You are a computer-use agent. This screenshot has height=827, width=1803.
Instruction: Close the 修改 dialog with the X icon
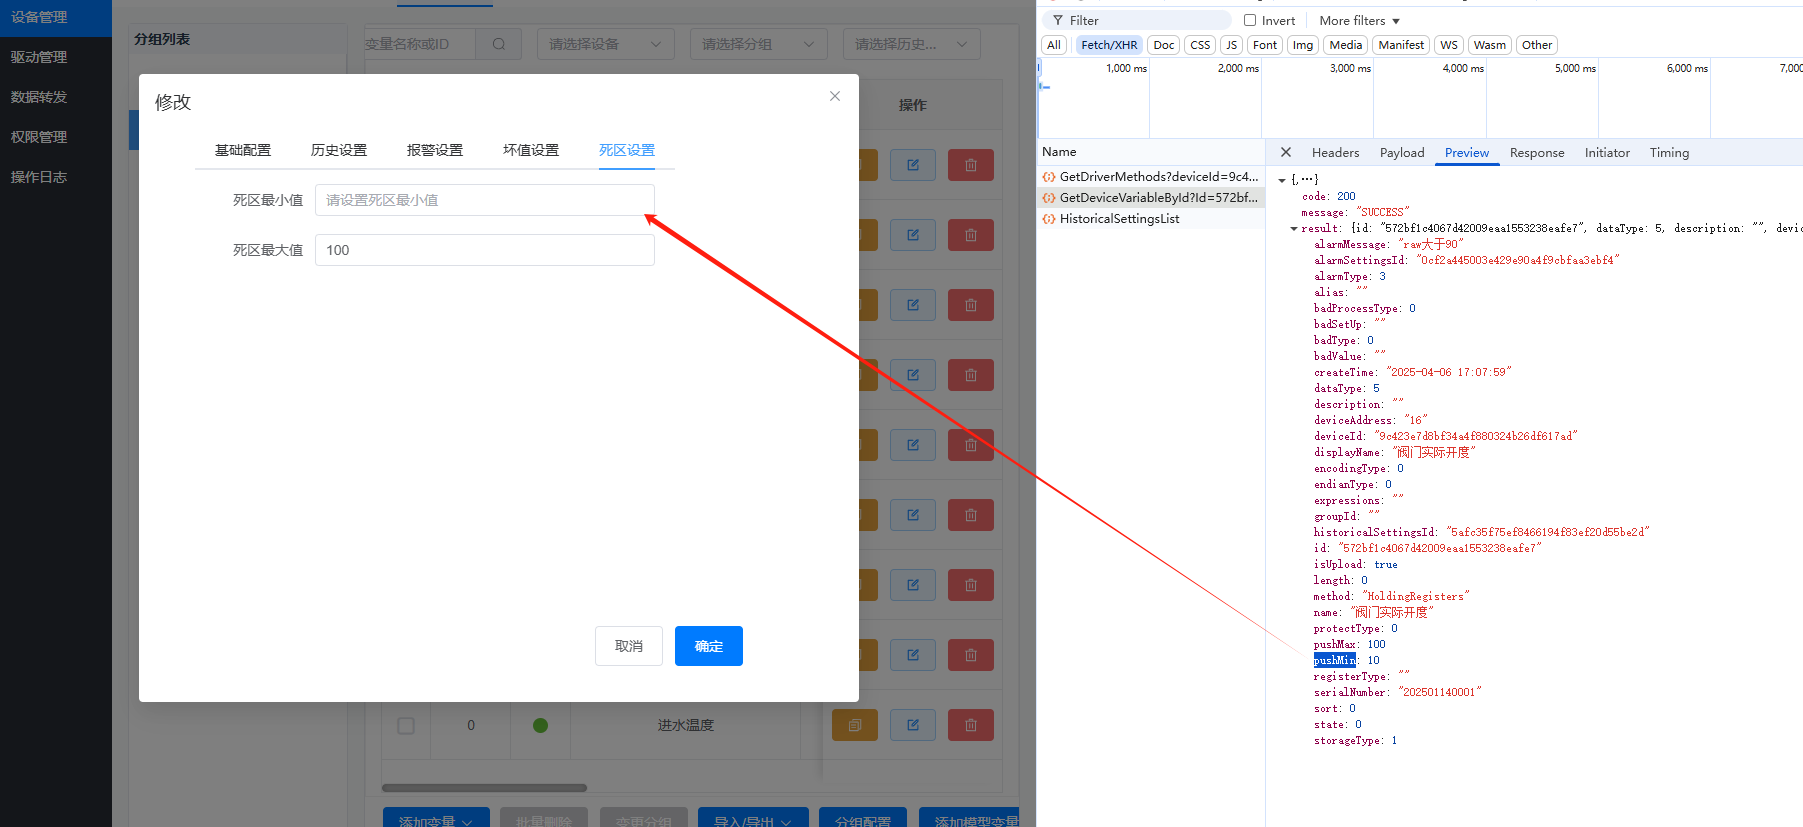(x=835, y=96)
